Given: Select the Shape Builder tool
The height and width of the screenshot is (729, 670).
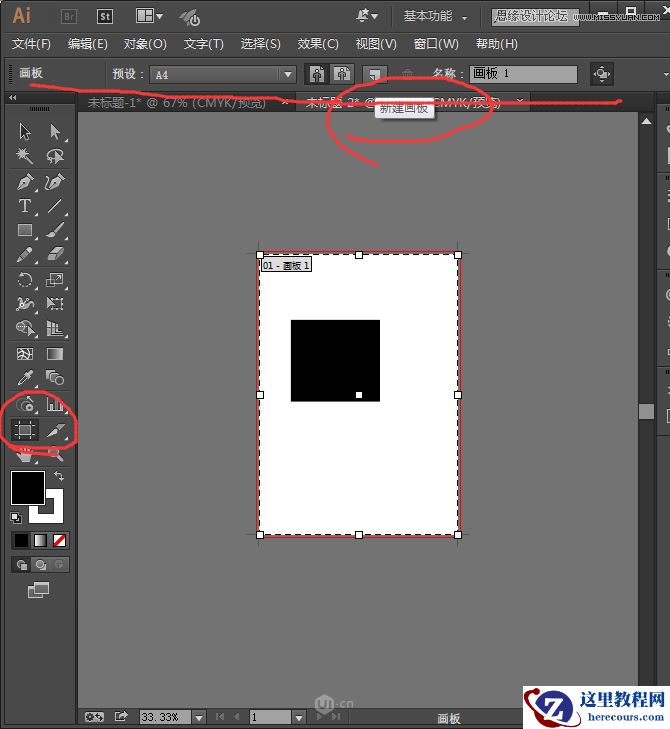Looking at the screenshot, I should point(25,328).
